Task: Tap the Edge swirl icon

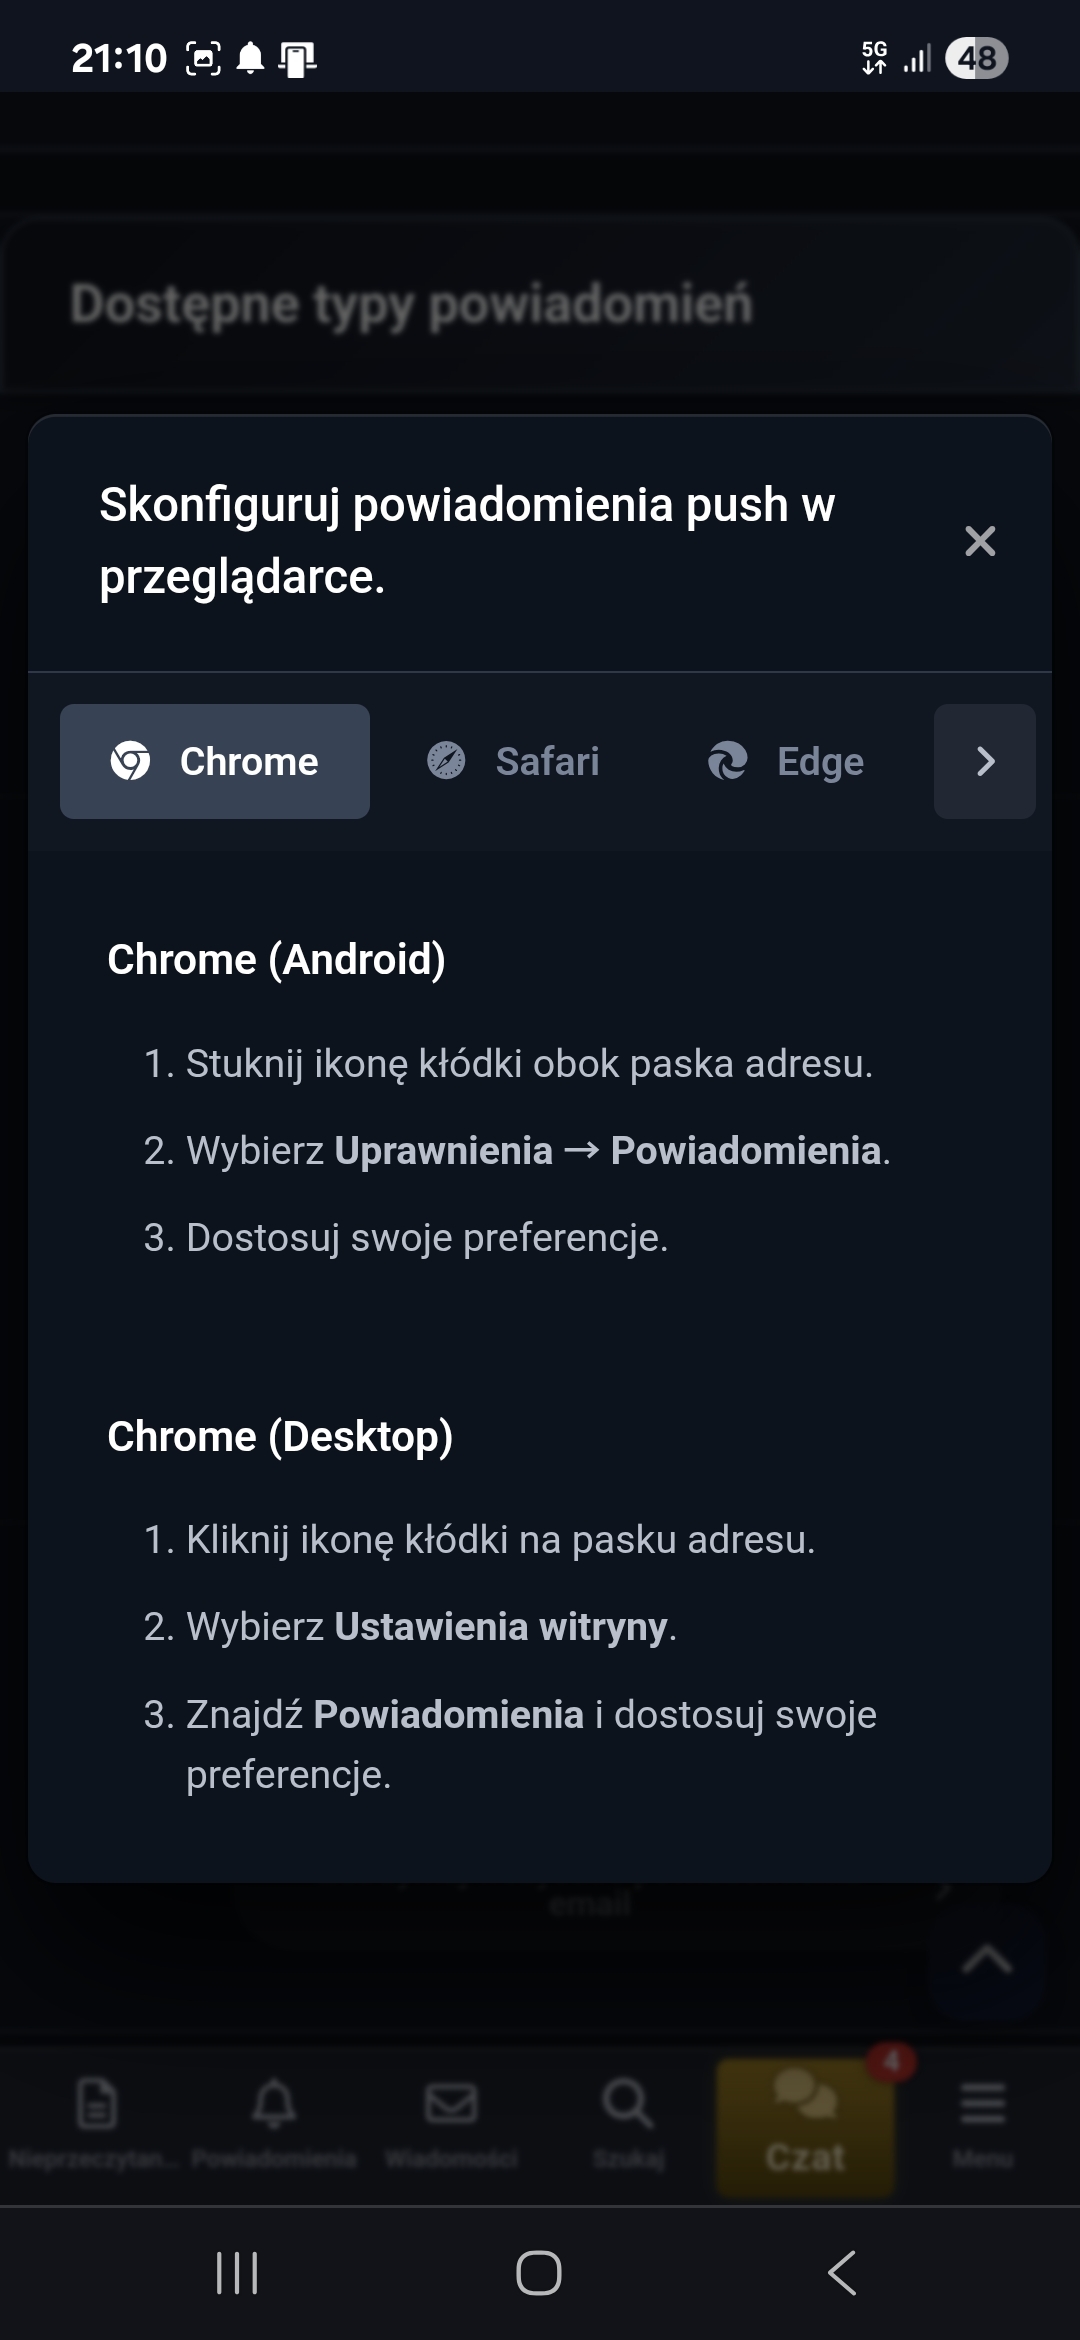Action: 729,760
